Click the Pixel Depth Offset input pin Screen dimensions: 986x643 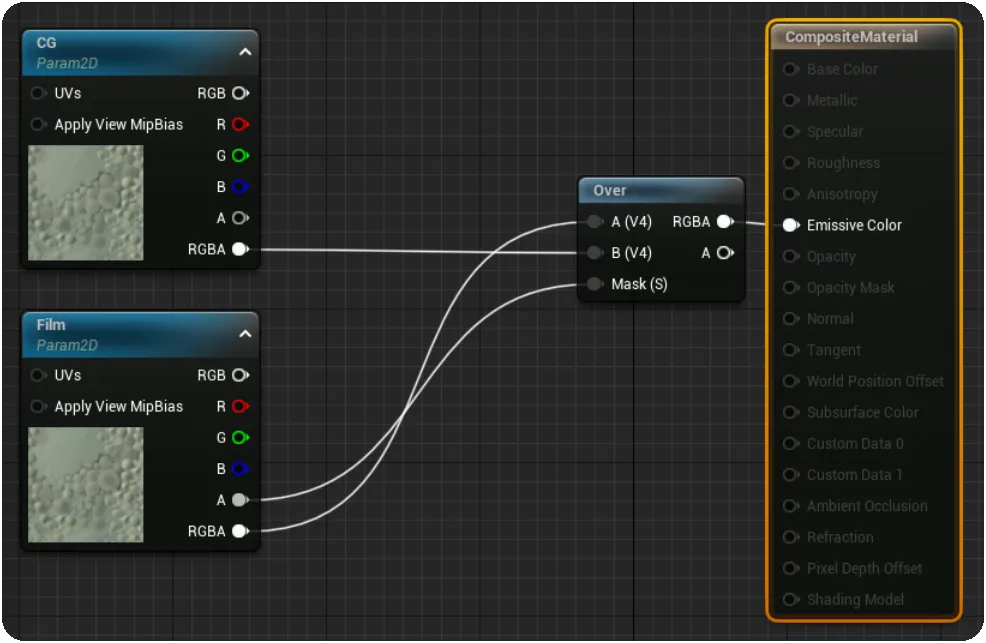pos(791,569)
